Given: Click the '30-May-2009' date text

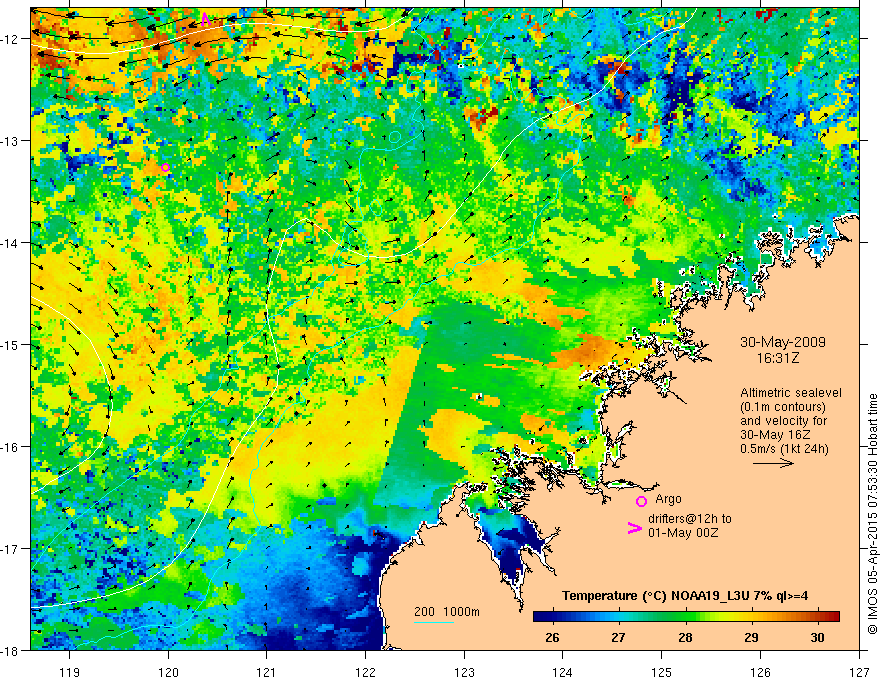Looking at the screenshot, I should (x=782, y=342).
